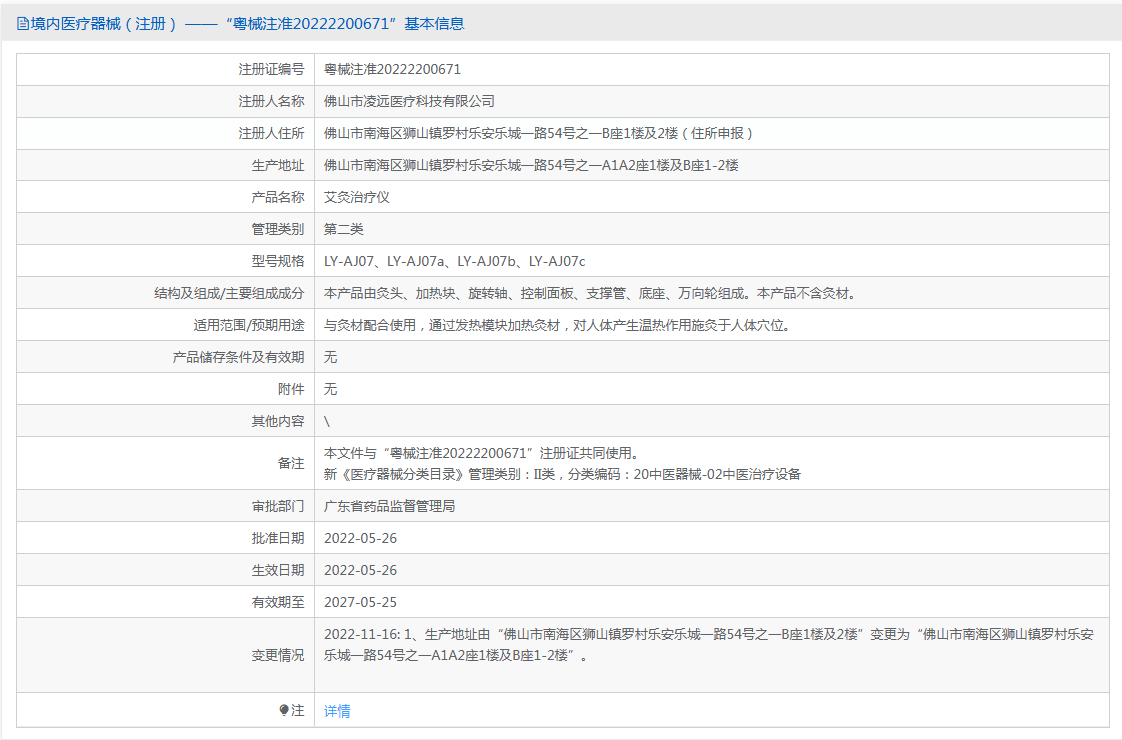1122x740 pixels.
Task: Click the 生效日期 label
Action: click(278, 570)
